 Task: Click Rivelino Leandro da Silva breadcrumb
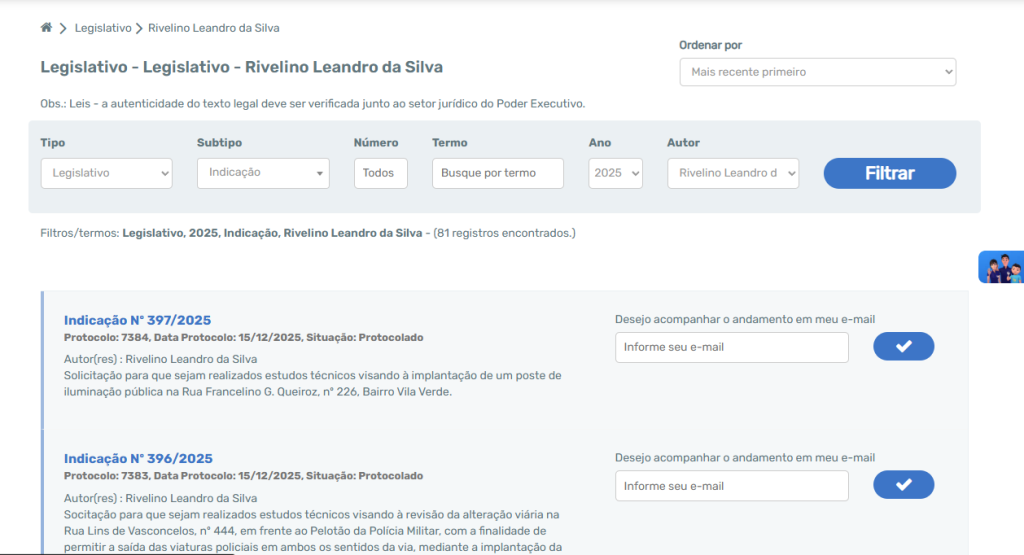coord(214,28)
